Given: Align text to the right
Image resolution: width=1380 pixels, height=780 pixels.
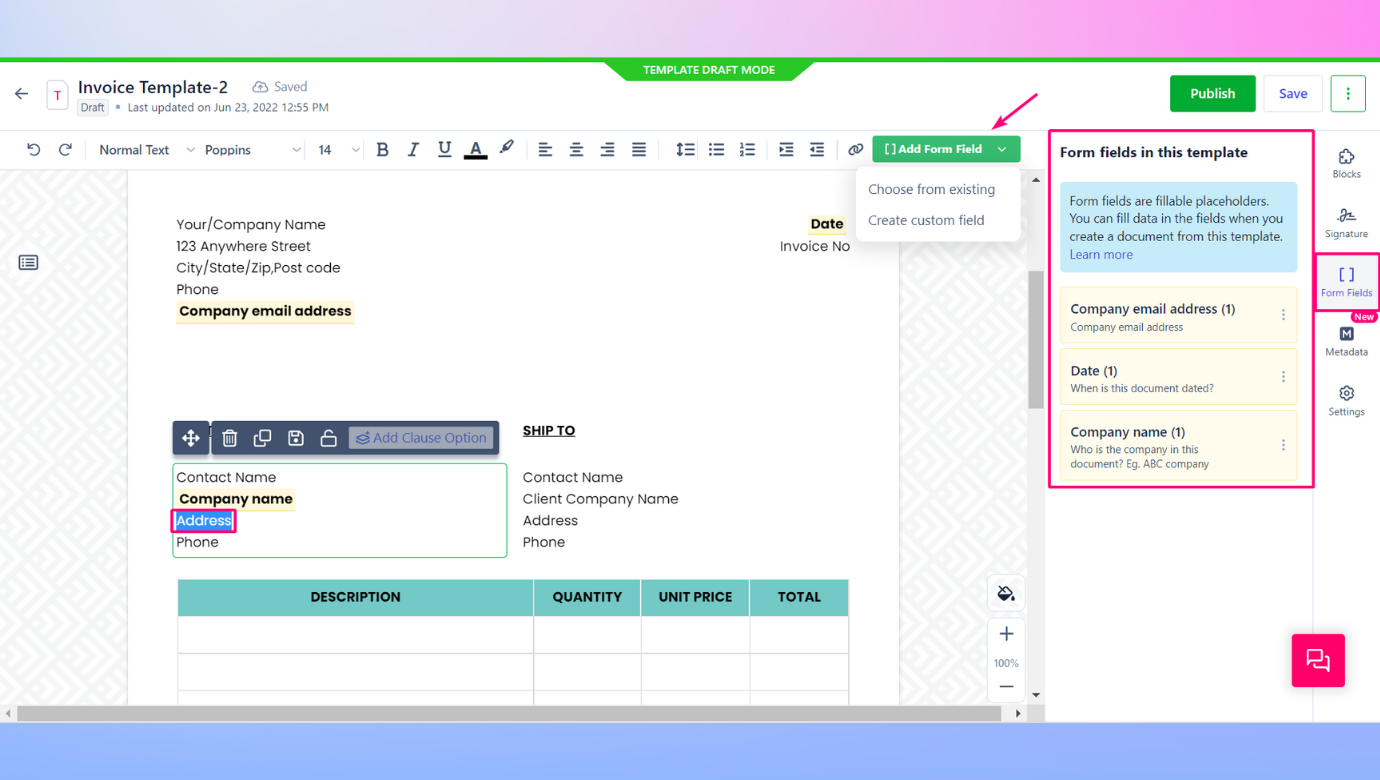Looking at the screenshot, I should coord(607,149).
